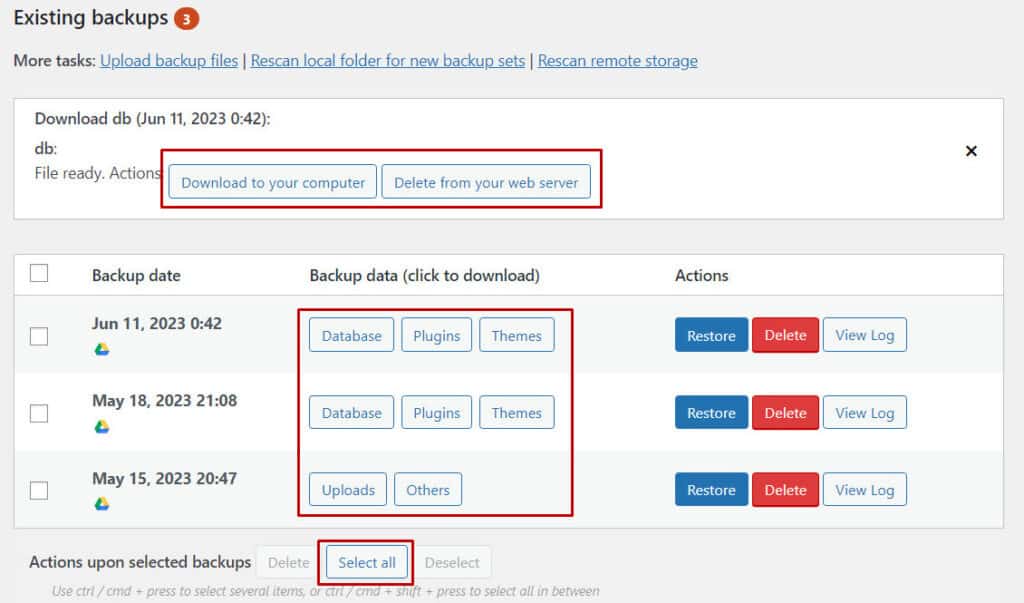
Task: Select all existing backups
Action: (366, 562)
